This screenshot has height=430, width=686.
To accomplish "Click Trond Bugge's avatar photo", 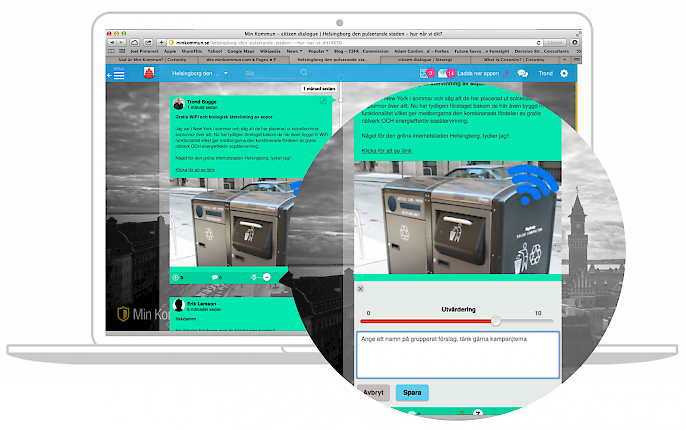I will (178, 104).
